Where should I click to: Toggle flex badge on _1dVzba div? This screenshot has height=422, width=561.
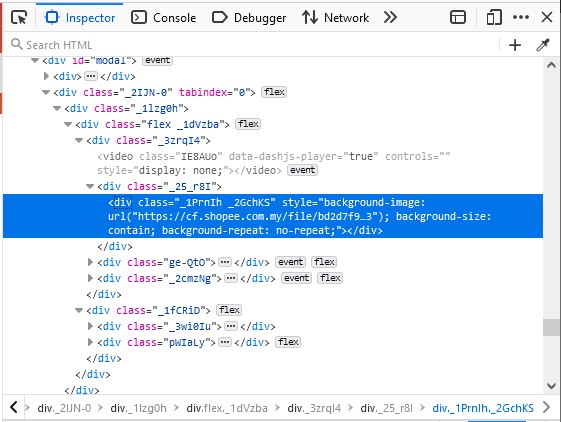(248, 124)
